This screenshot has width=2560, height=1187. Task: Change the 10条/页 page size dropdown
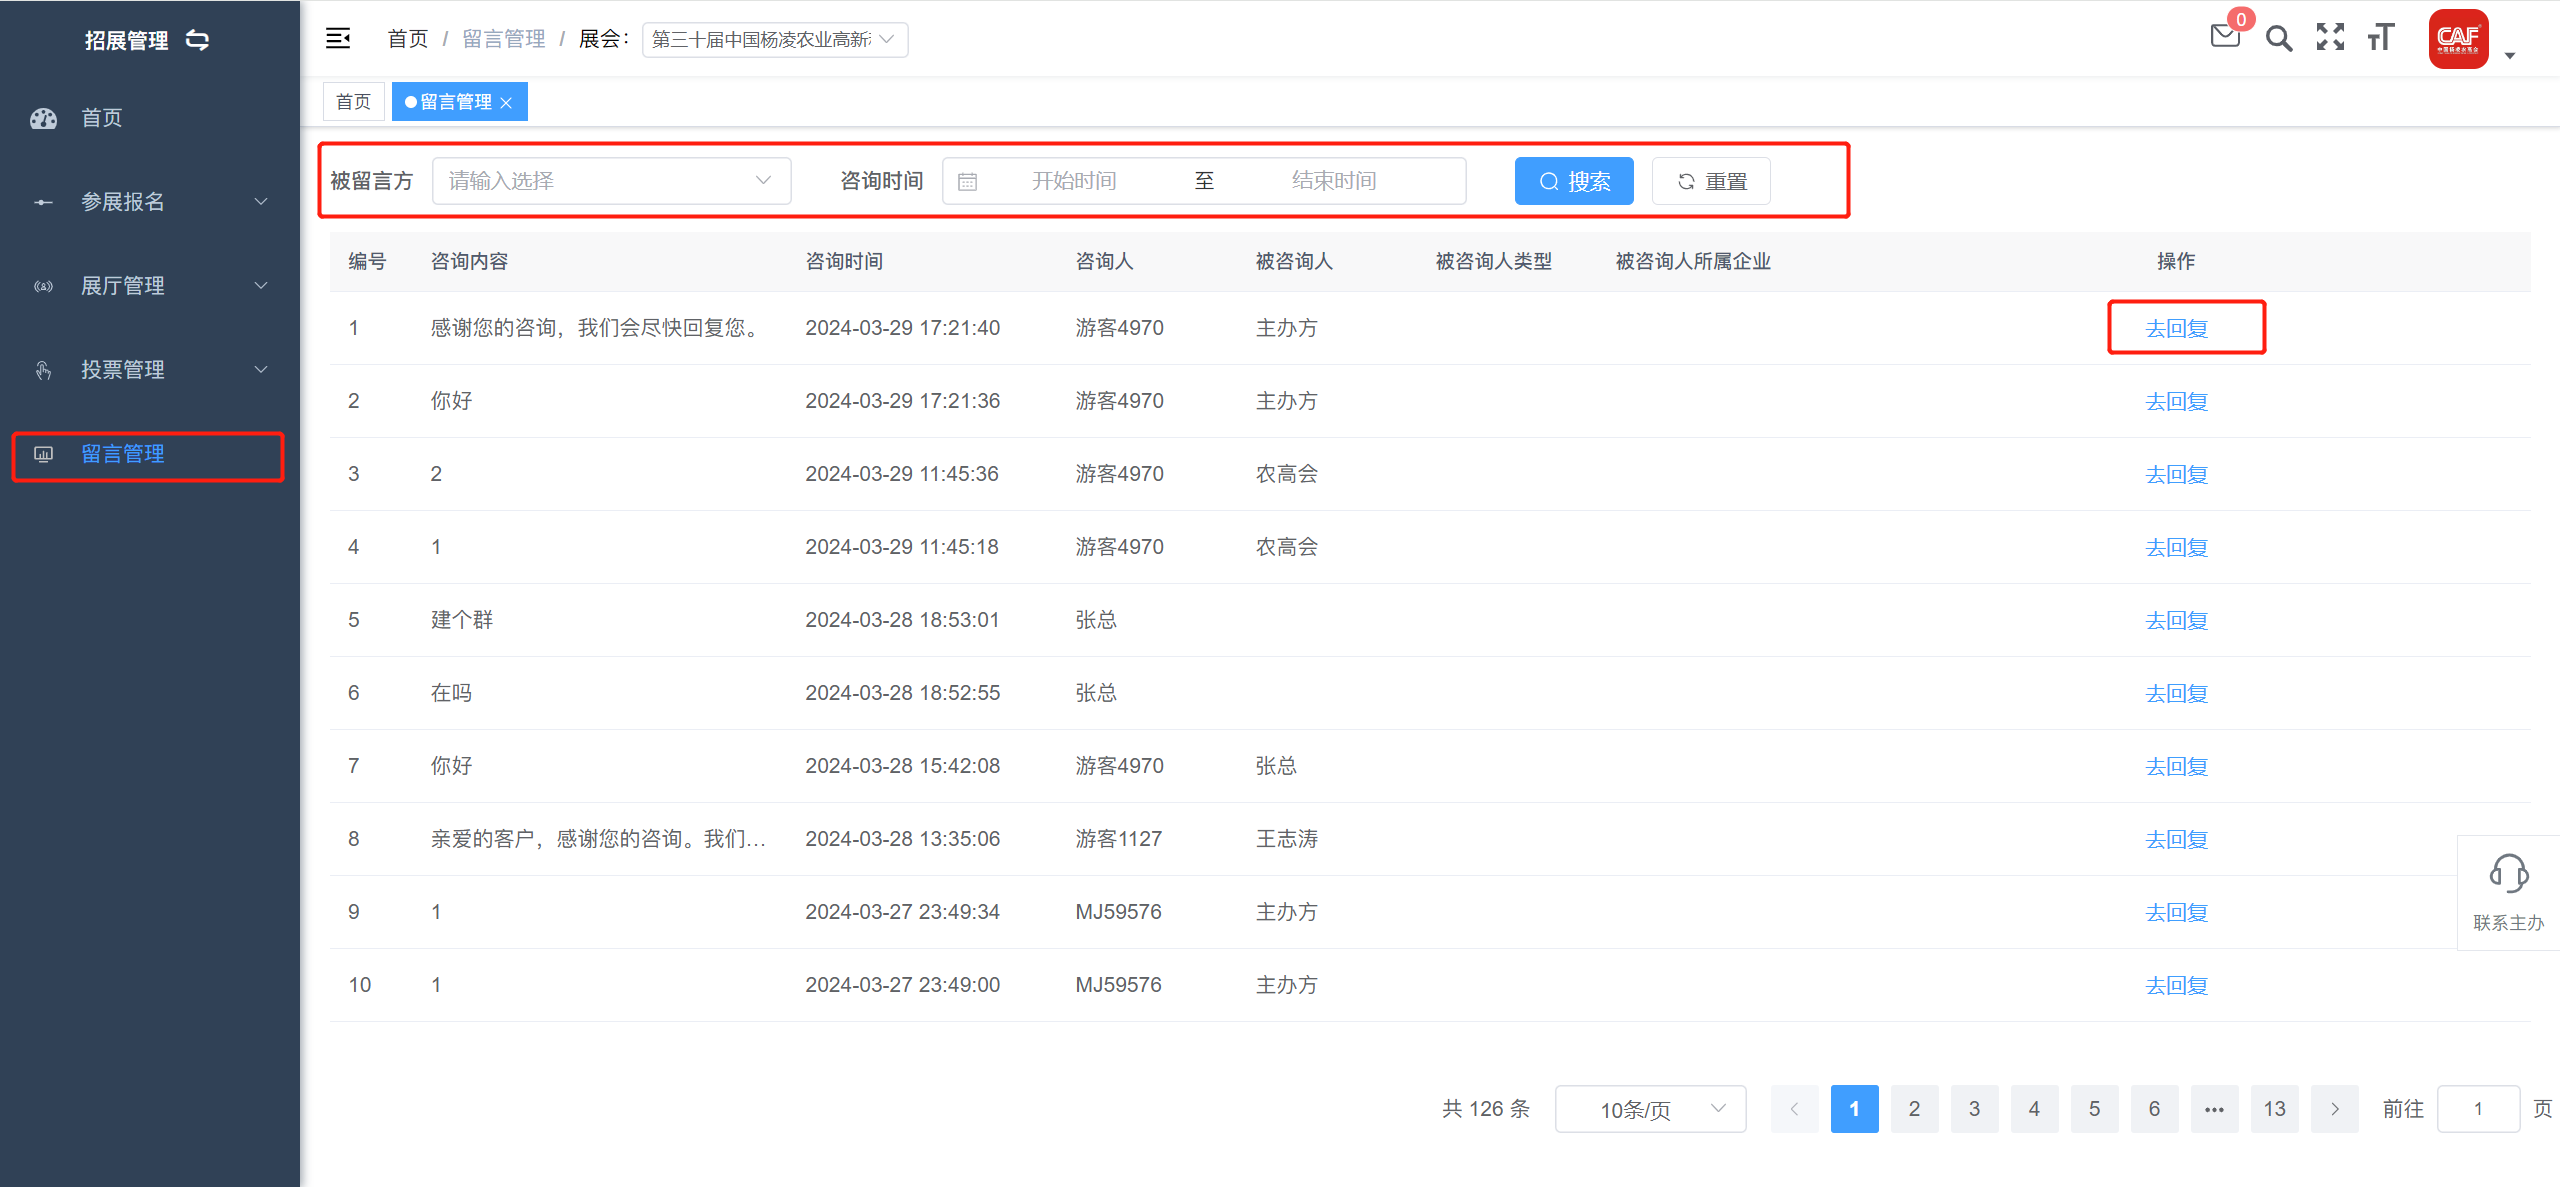pyautogui.click(x=1650, y=1109)
